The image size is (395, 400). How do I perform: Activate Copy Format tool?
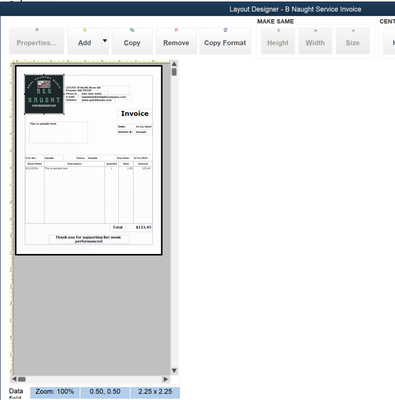point(225,41)
